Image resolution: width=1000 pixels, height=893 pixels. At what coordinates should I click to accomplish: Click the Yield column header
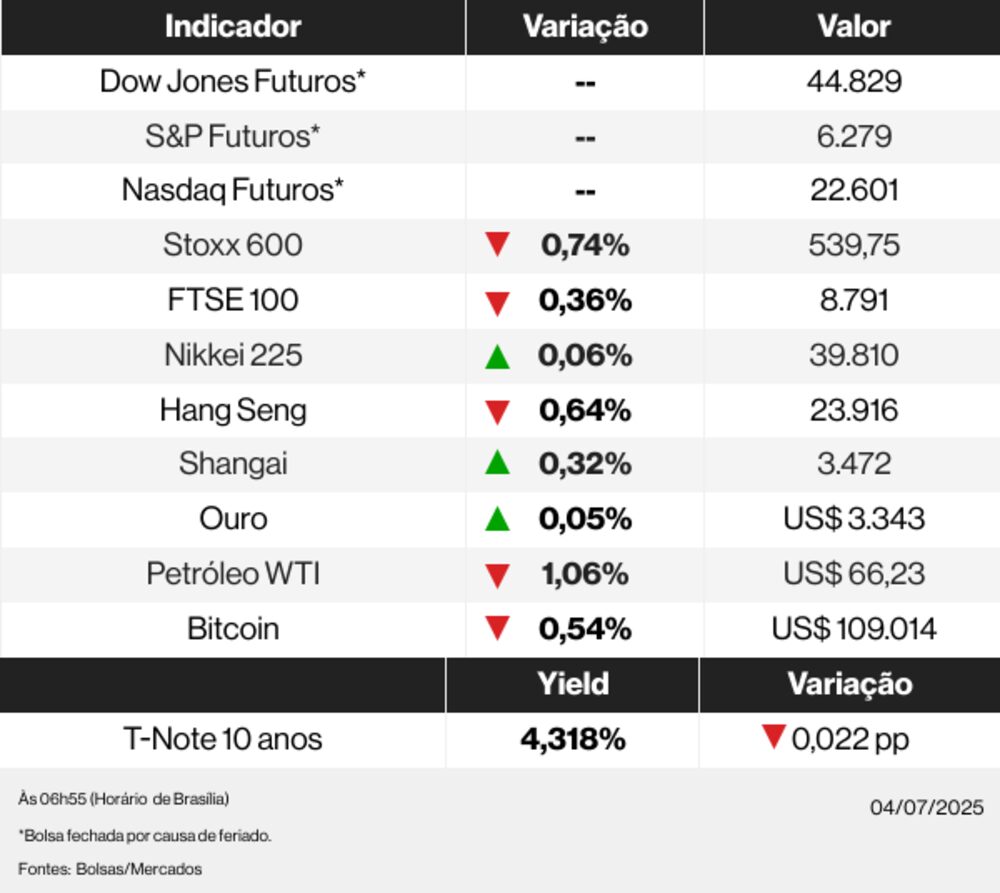pyautogui.click(x=573, y=684)
